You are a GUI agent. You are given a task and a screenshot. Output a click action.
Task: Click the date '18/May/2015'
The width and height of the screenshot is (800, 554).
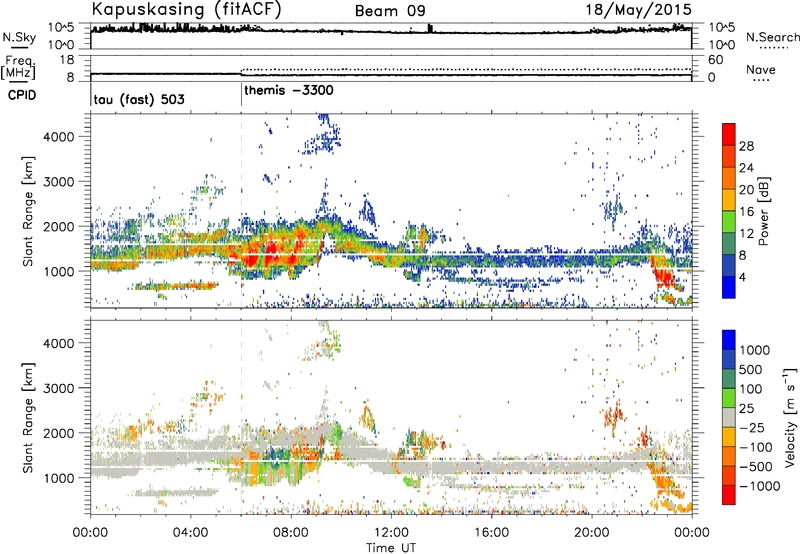click(x=638, y=10)
